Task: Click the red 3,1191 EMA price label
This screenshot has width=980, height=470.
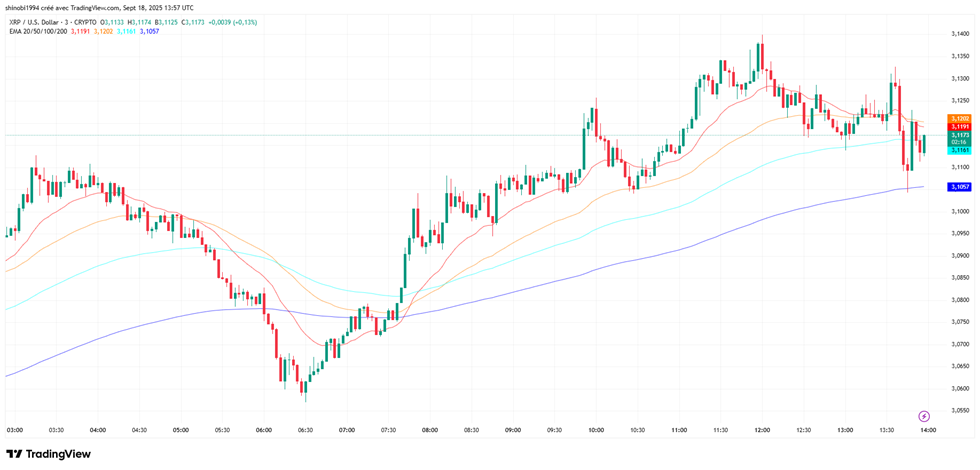Action: [959, 127]
